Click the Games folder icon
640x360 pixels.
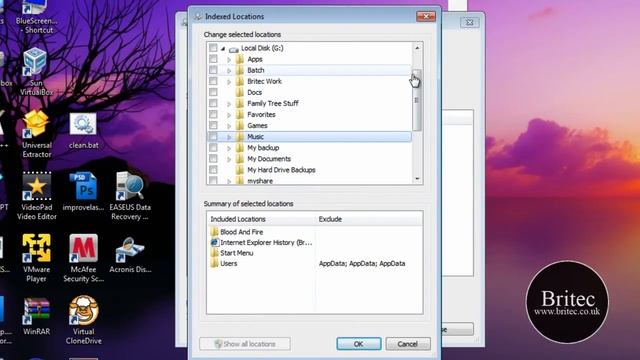[x=240, y=125]
